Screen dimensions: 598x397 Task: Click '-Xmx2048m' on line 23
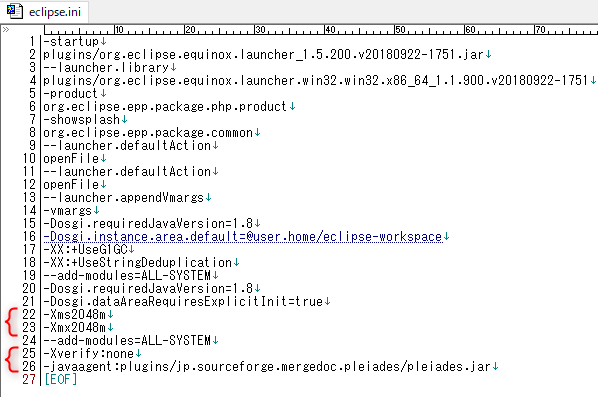click(74, 327)
